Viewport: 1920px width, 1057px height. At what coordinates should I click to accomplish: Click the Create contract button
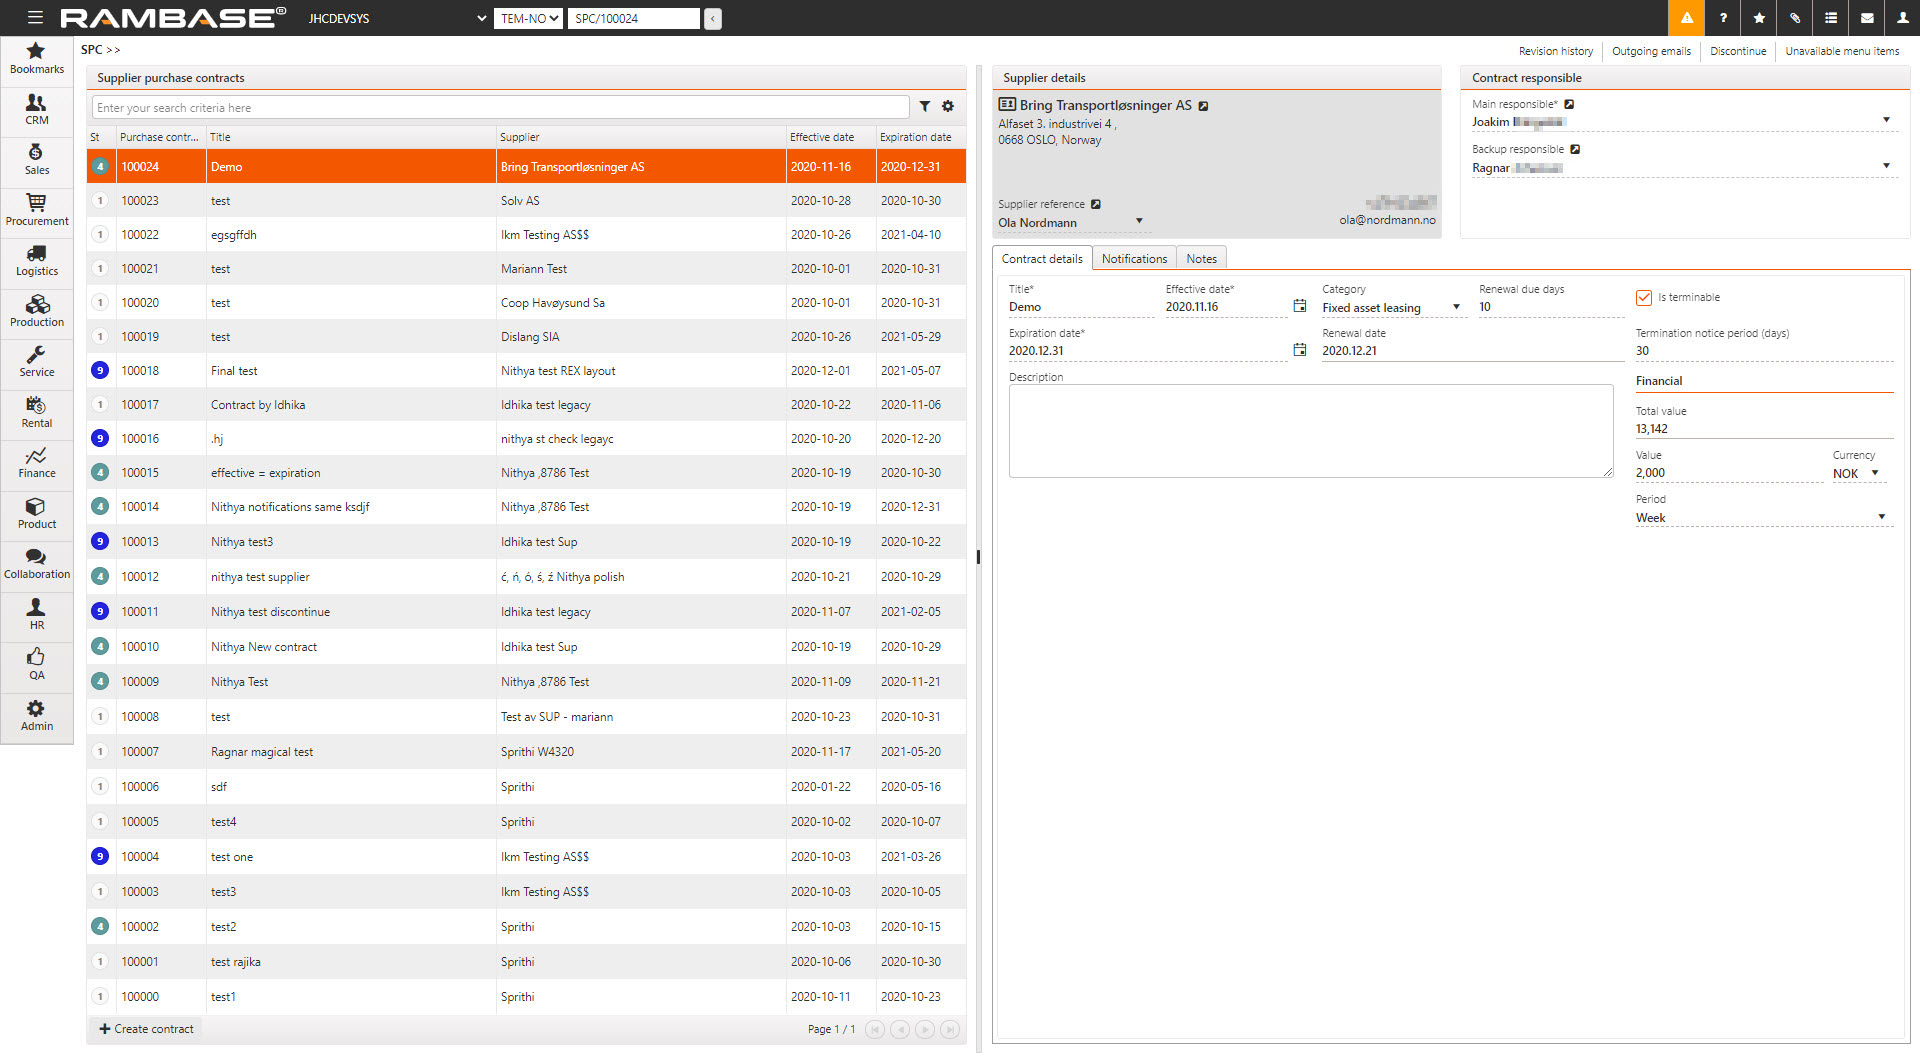point(146,1029)
